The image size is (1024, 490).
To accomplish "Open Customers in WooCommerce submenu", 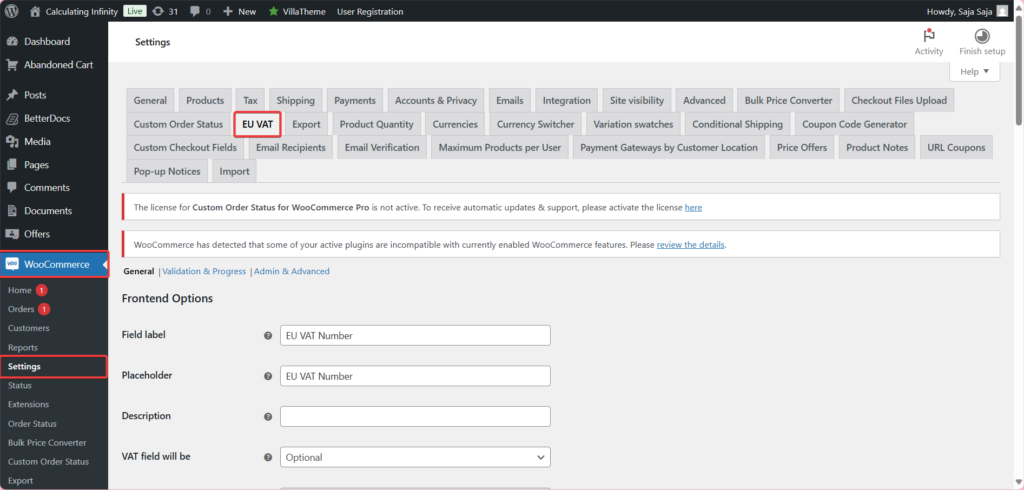I will coord(29,328).
